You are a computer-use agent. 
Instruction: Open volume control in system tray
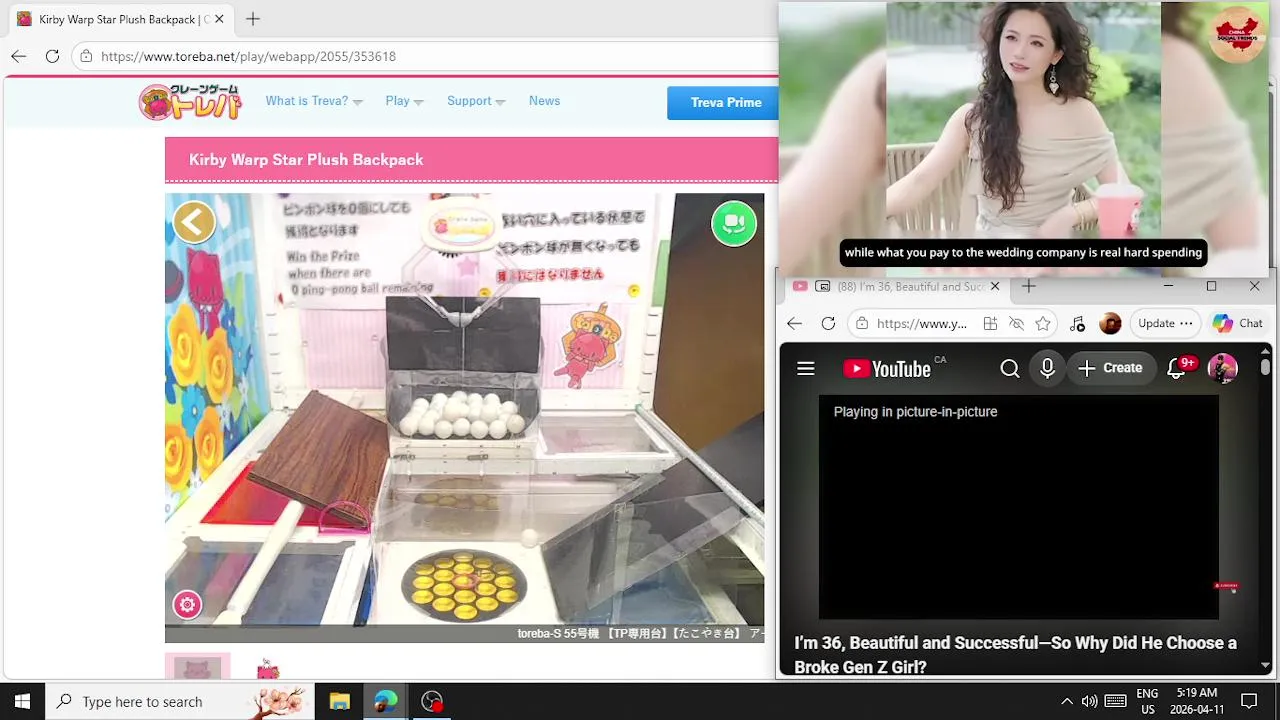coord(1089,701)
